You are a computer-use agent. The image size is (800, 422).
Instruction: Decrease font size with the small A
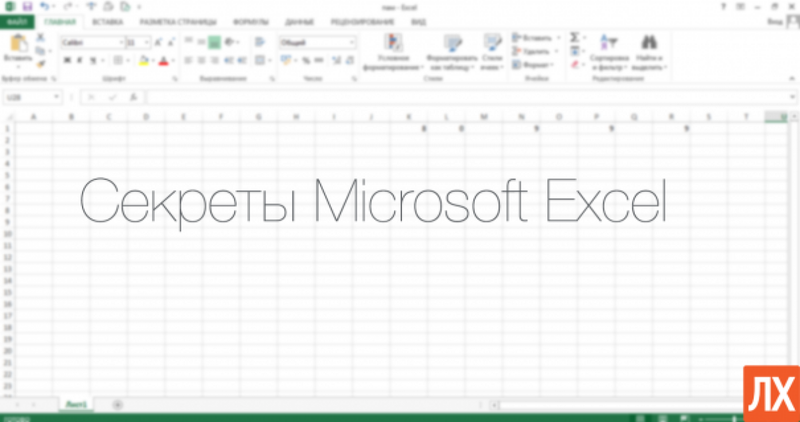pos(171,42)
